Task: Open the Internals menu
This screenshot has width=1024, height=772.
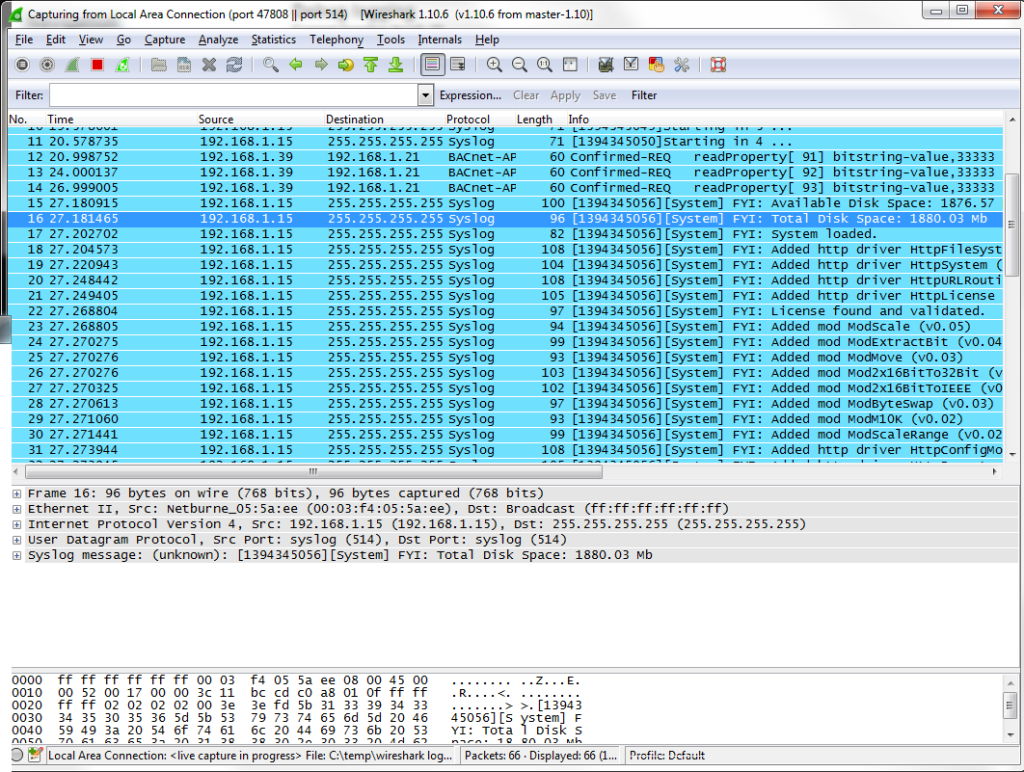Action: [440, 39]
